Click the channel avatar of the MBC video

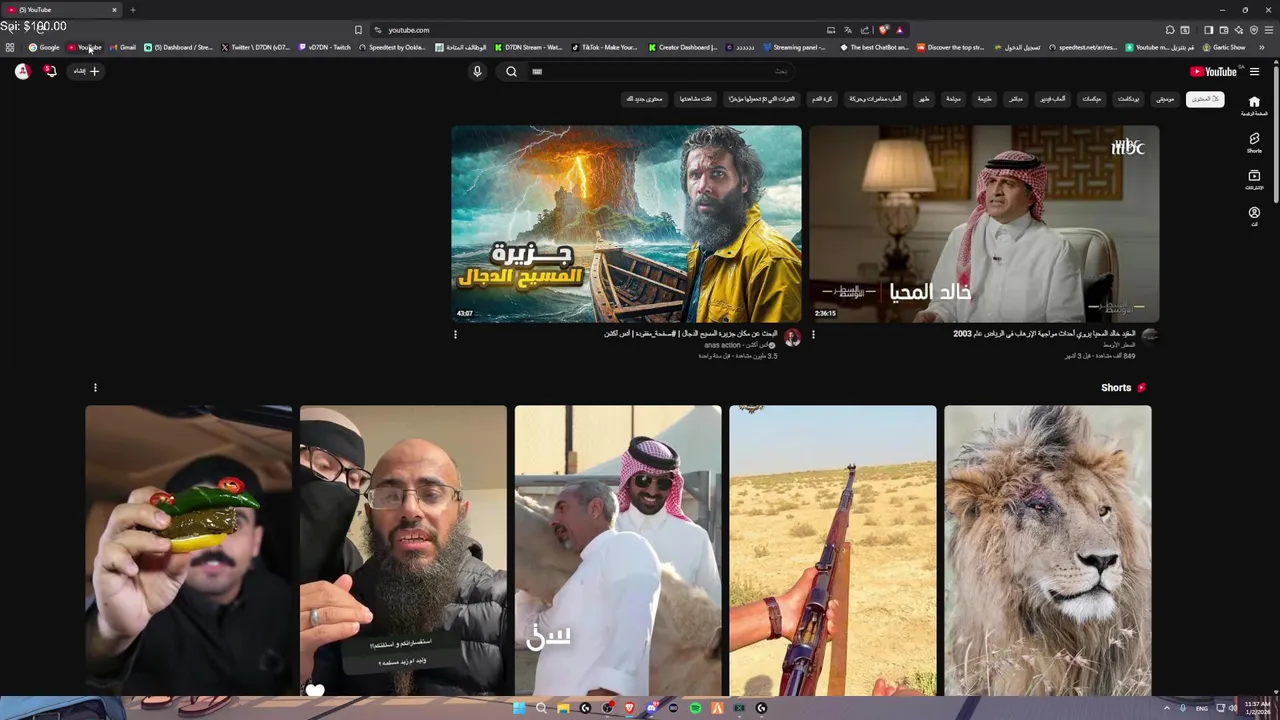tap(1150, 336)
